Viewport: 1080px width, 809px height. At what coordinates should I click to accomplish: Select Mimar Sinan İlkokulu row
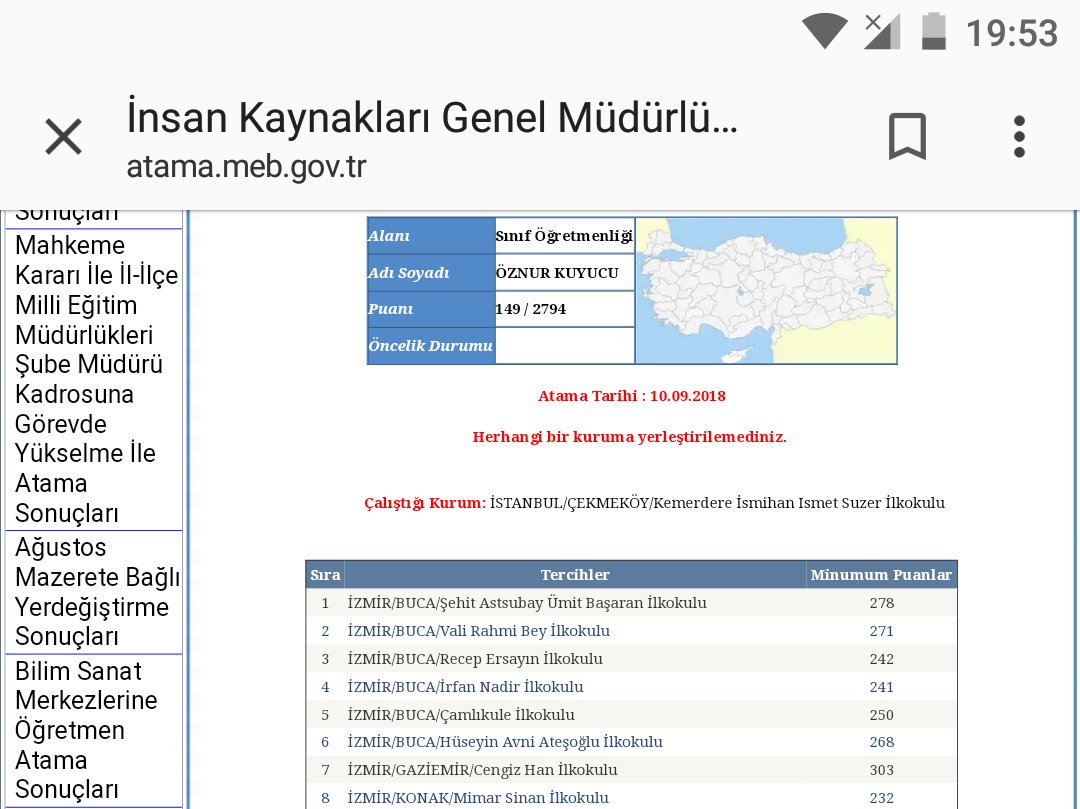tap(632, 797)
